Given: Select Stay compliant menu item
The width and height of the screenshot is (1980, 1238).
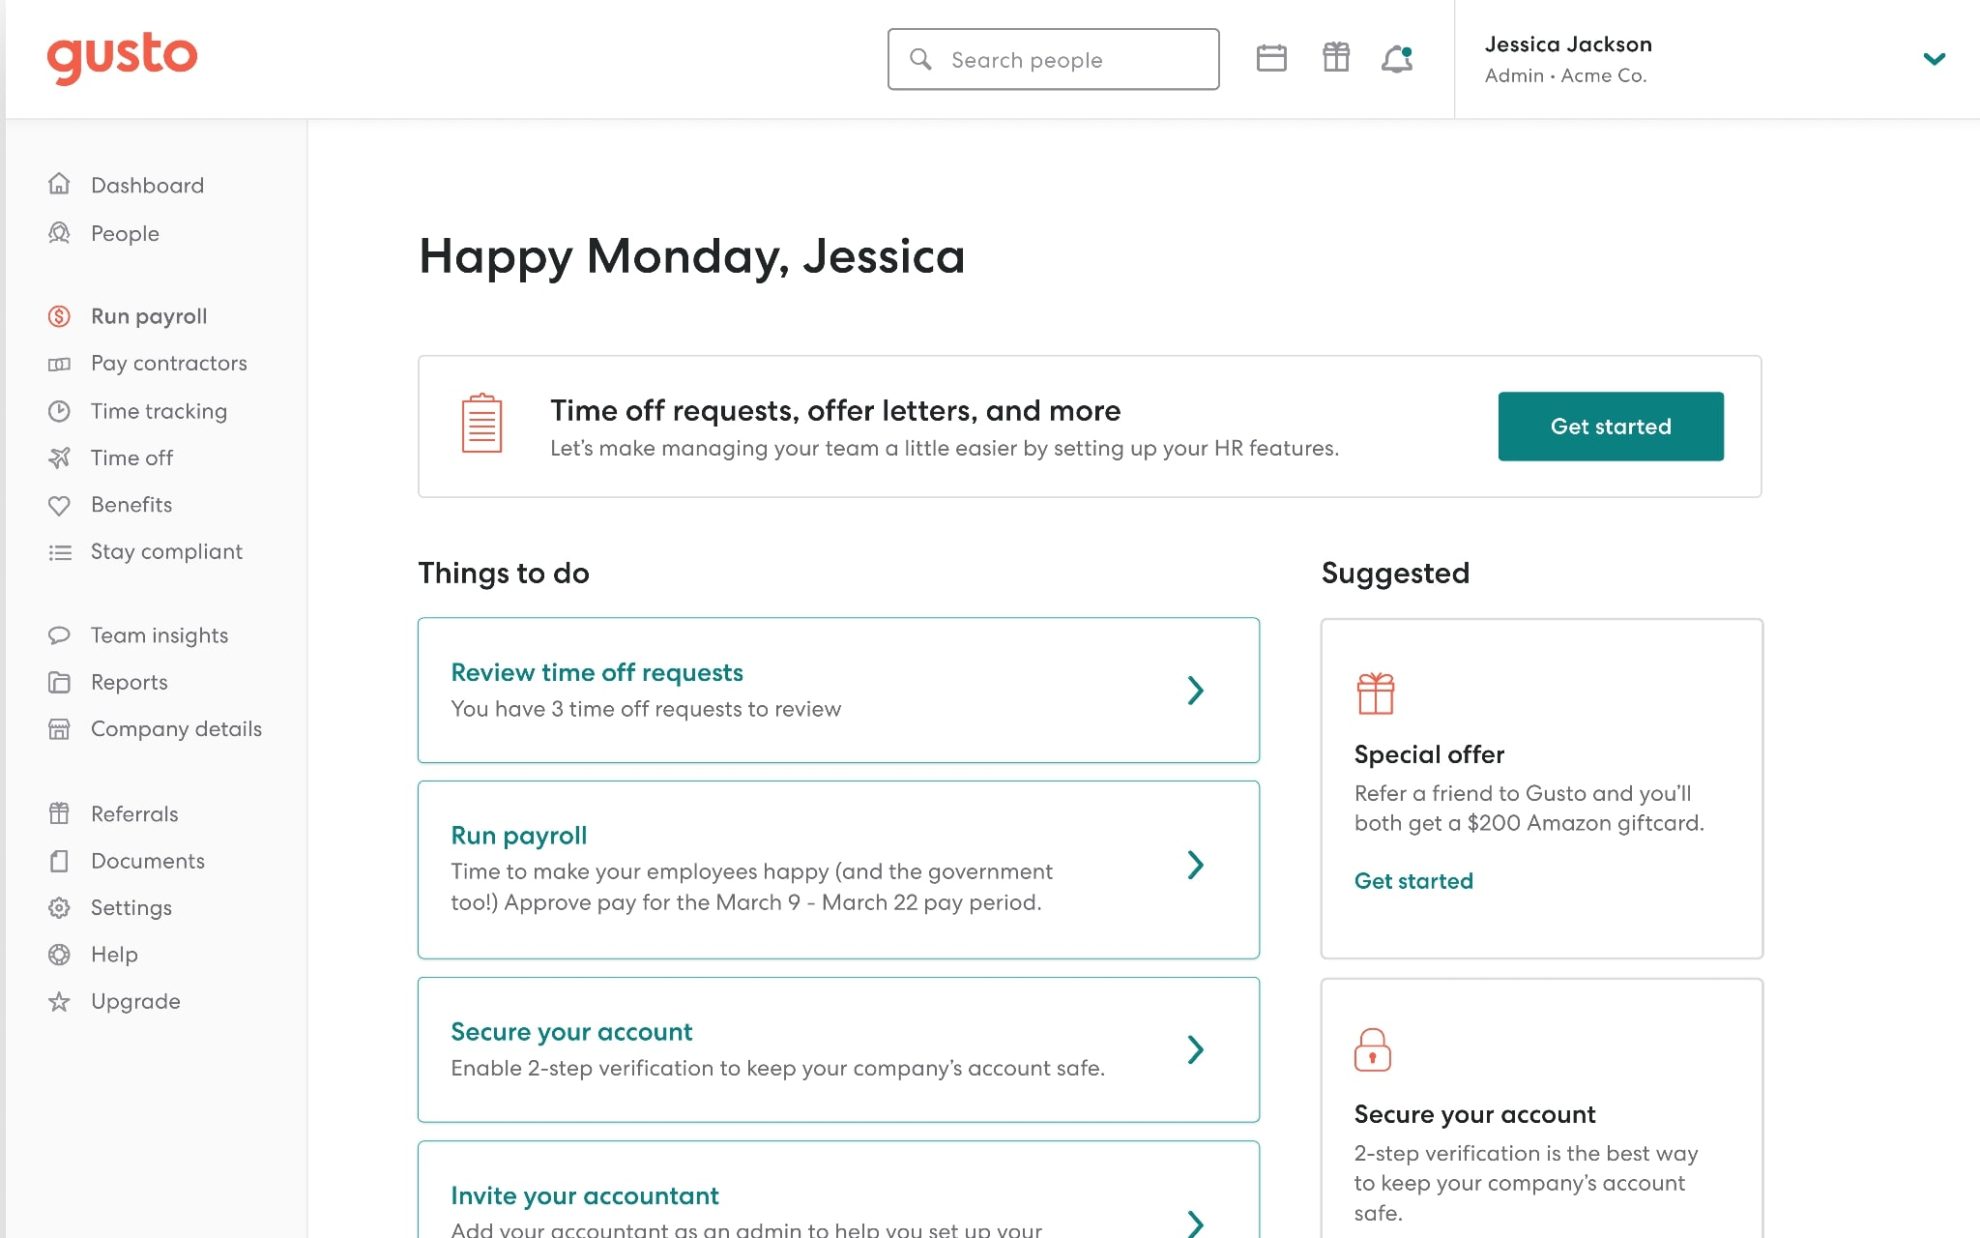Looking at the screenshot, I should pos(167,549).
